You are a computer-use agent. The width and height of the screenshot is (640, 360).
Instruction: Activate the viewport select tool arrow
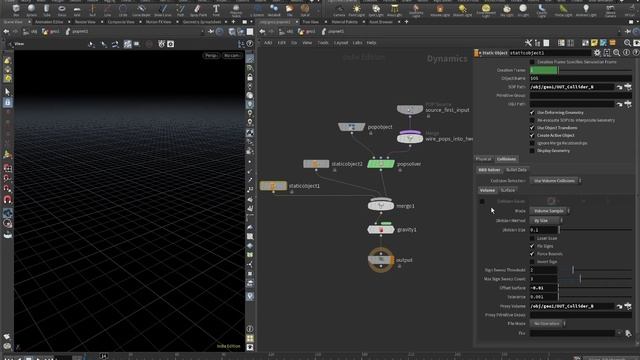7,92
